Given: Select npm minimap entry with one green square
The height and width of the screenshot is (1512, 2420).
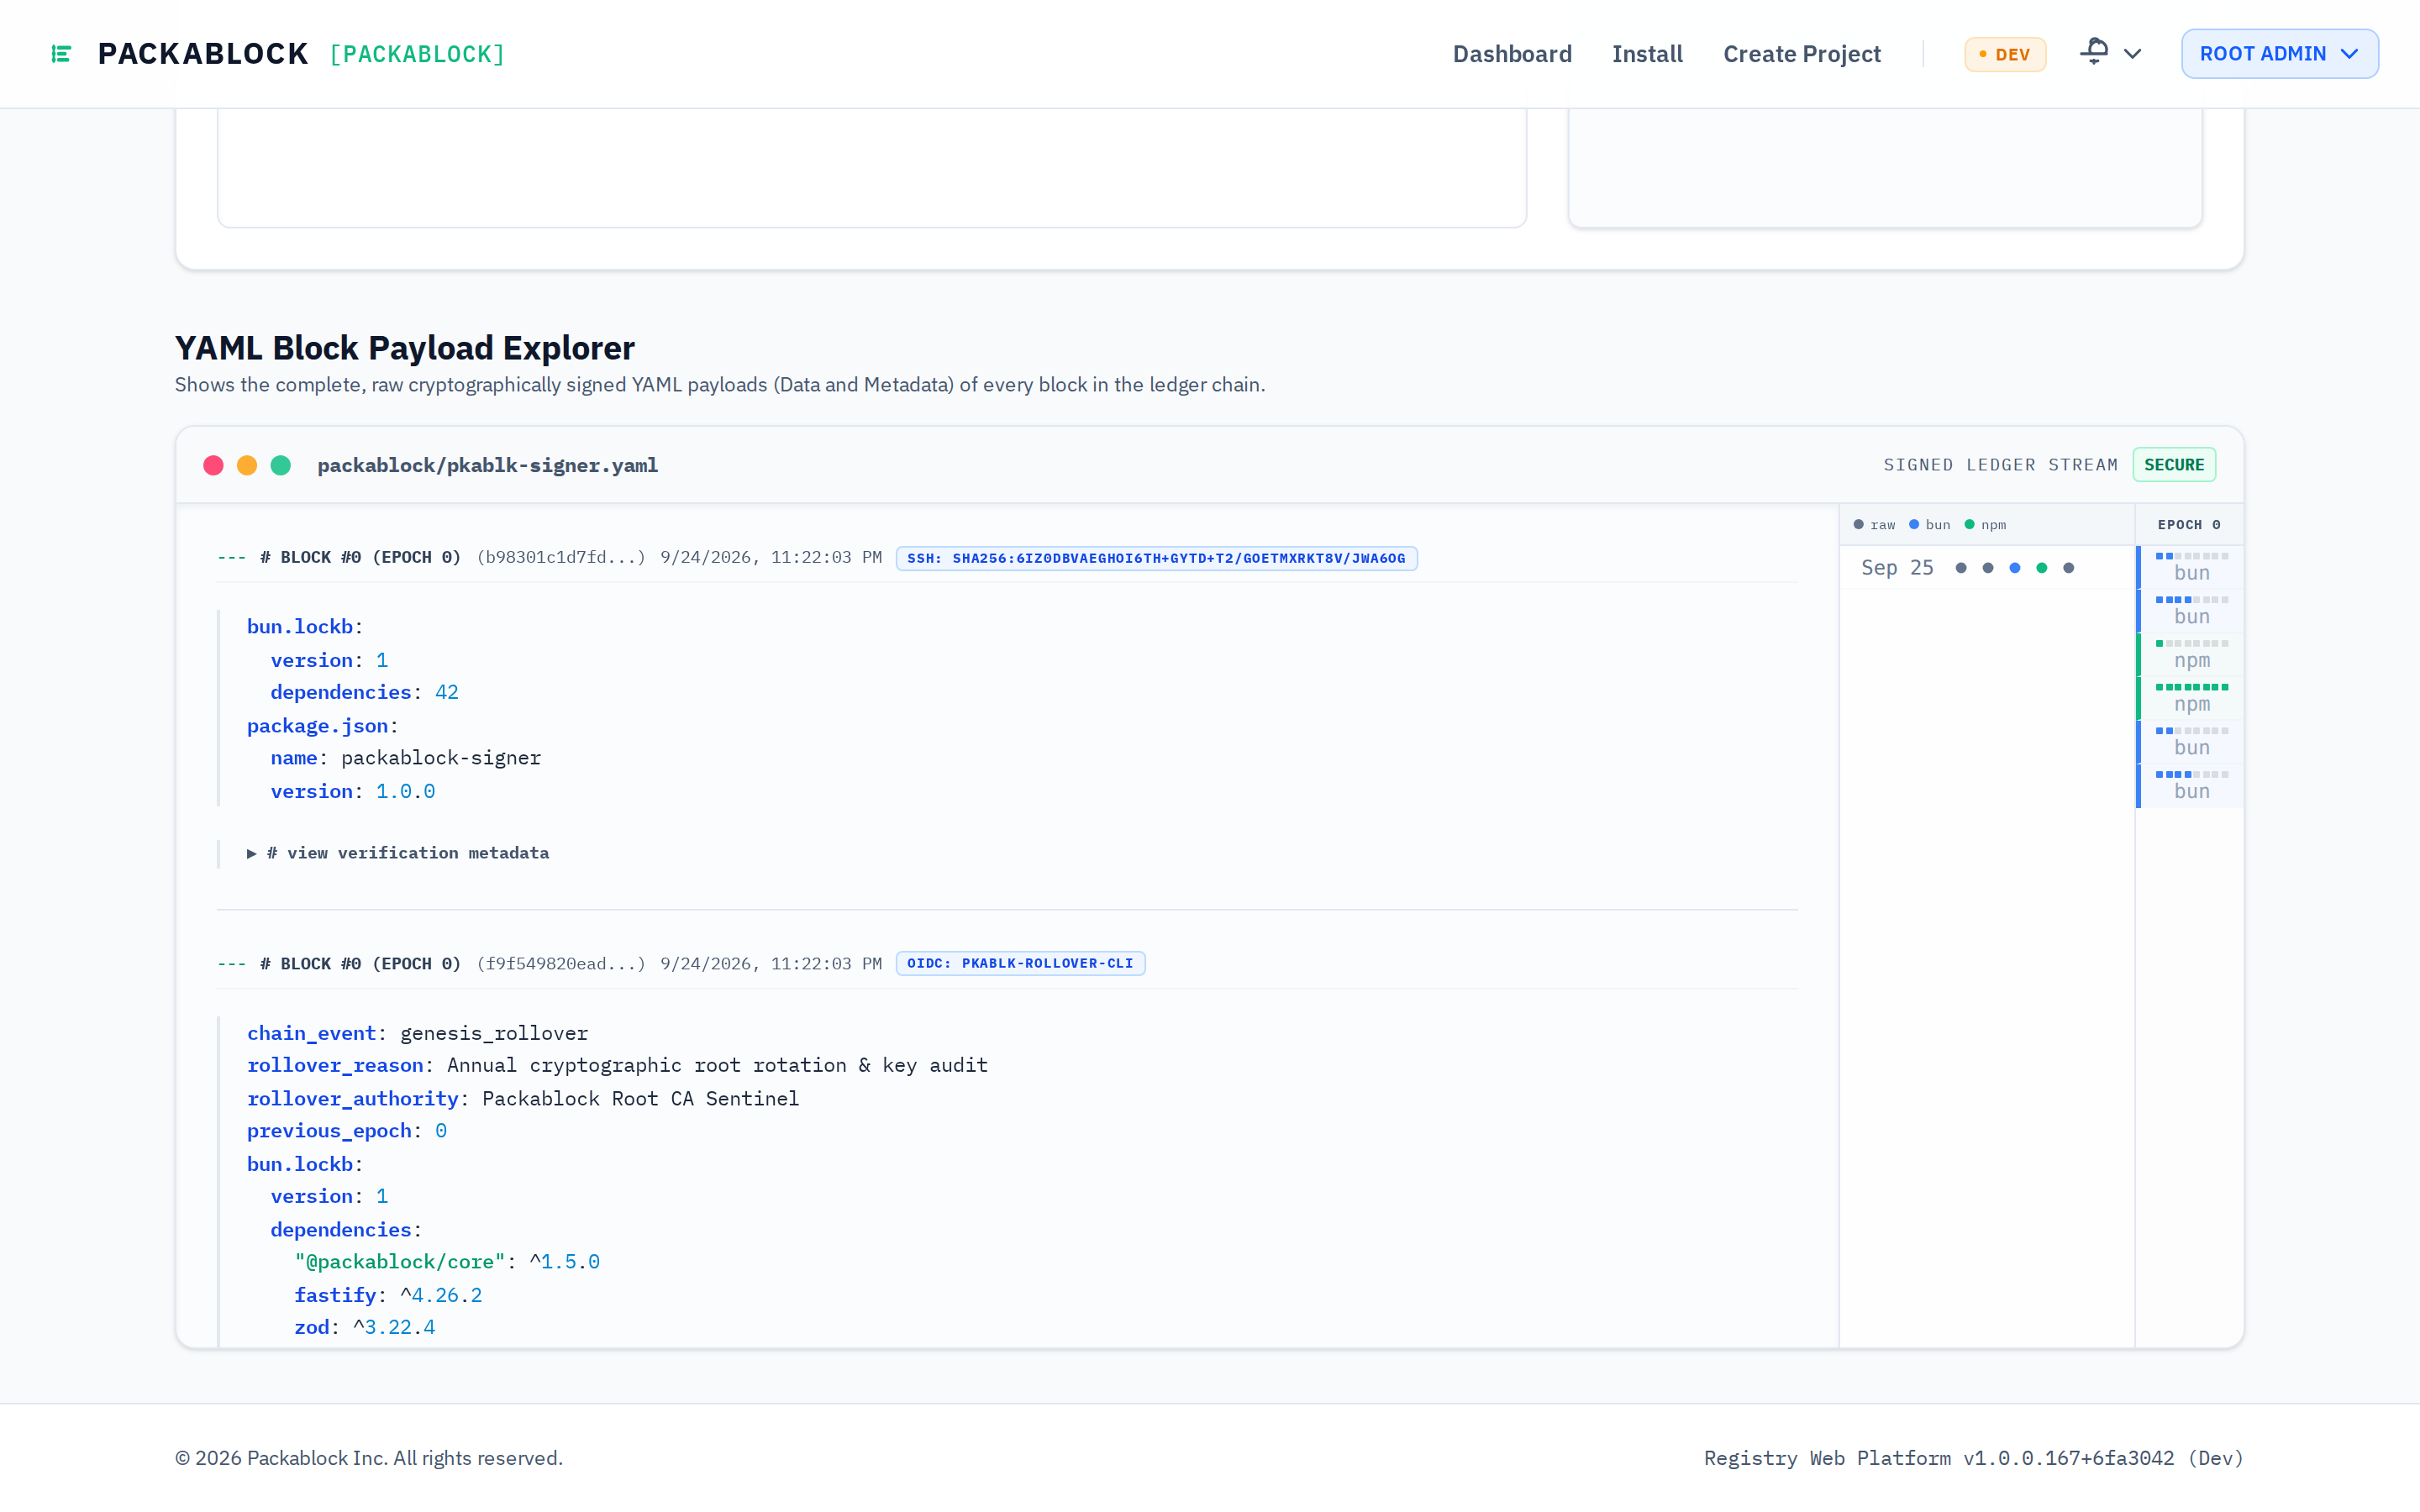Looking at the screenshot, I should pos(2190,655).
